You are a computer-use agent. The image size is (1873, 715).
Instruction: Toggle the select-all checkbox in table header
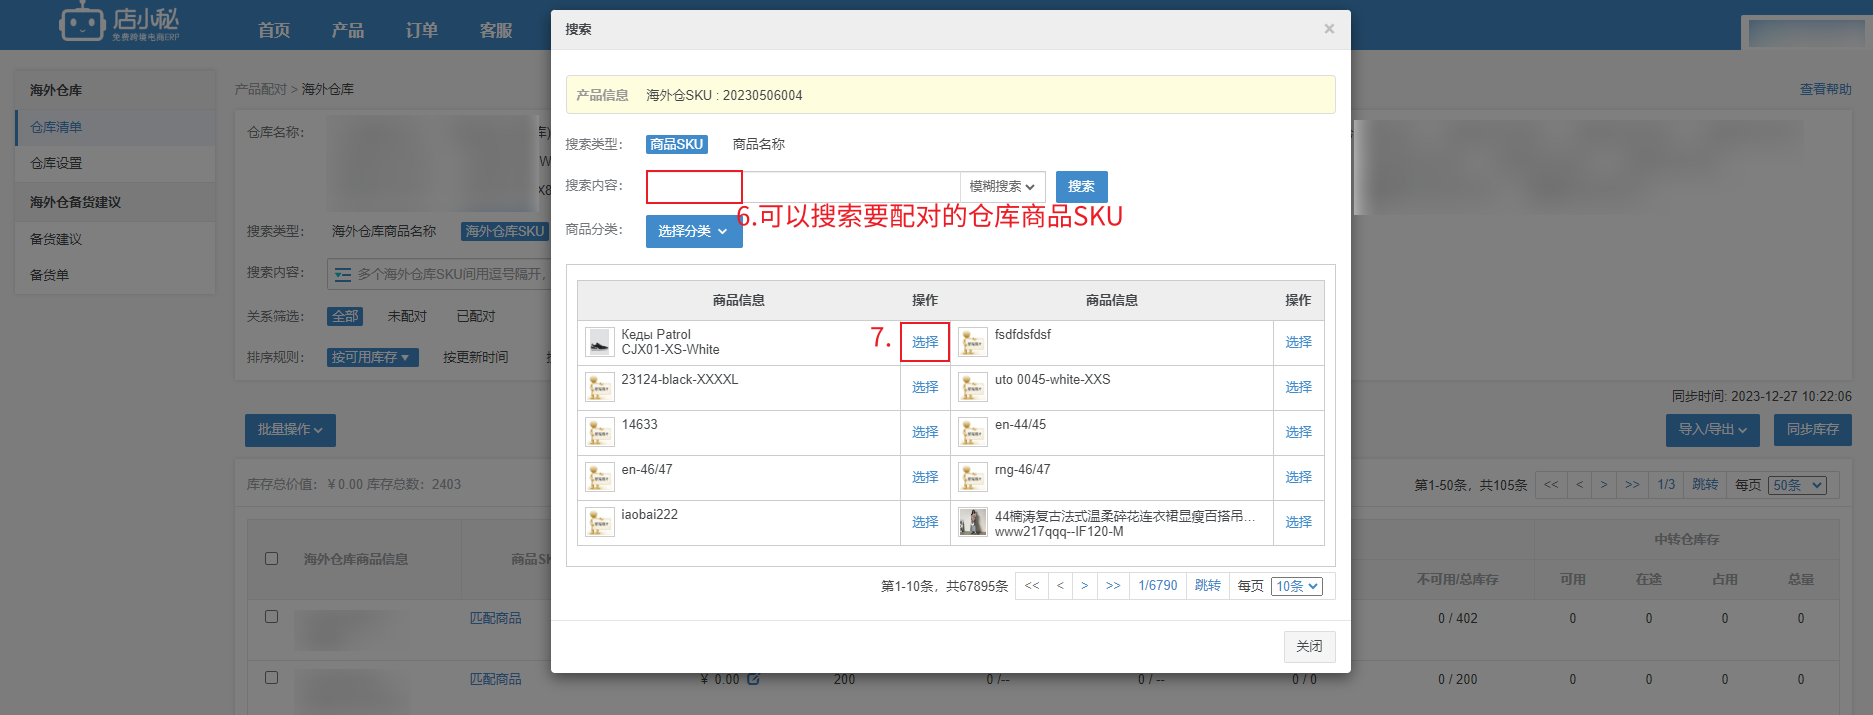(x=271, y=558)
